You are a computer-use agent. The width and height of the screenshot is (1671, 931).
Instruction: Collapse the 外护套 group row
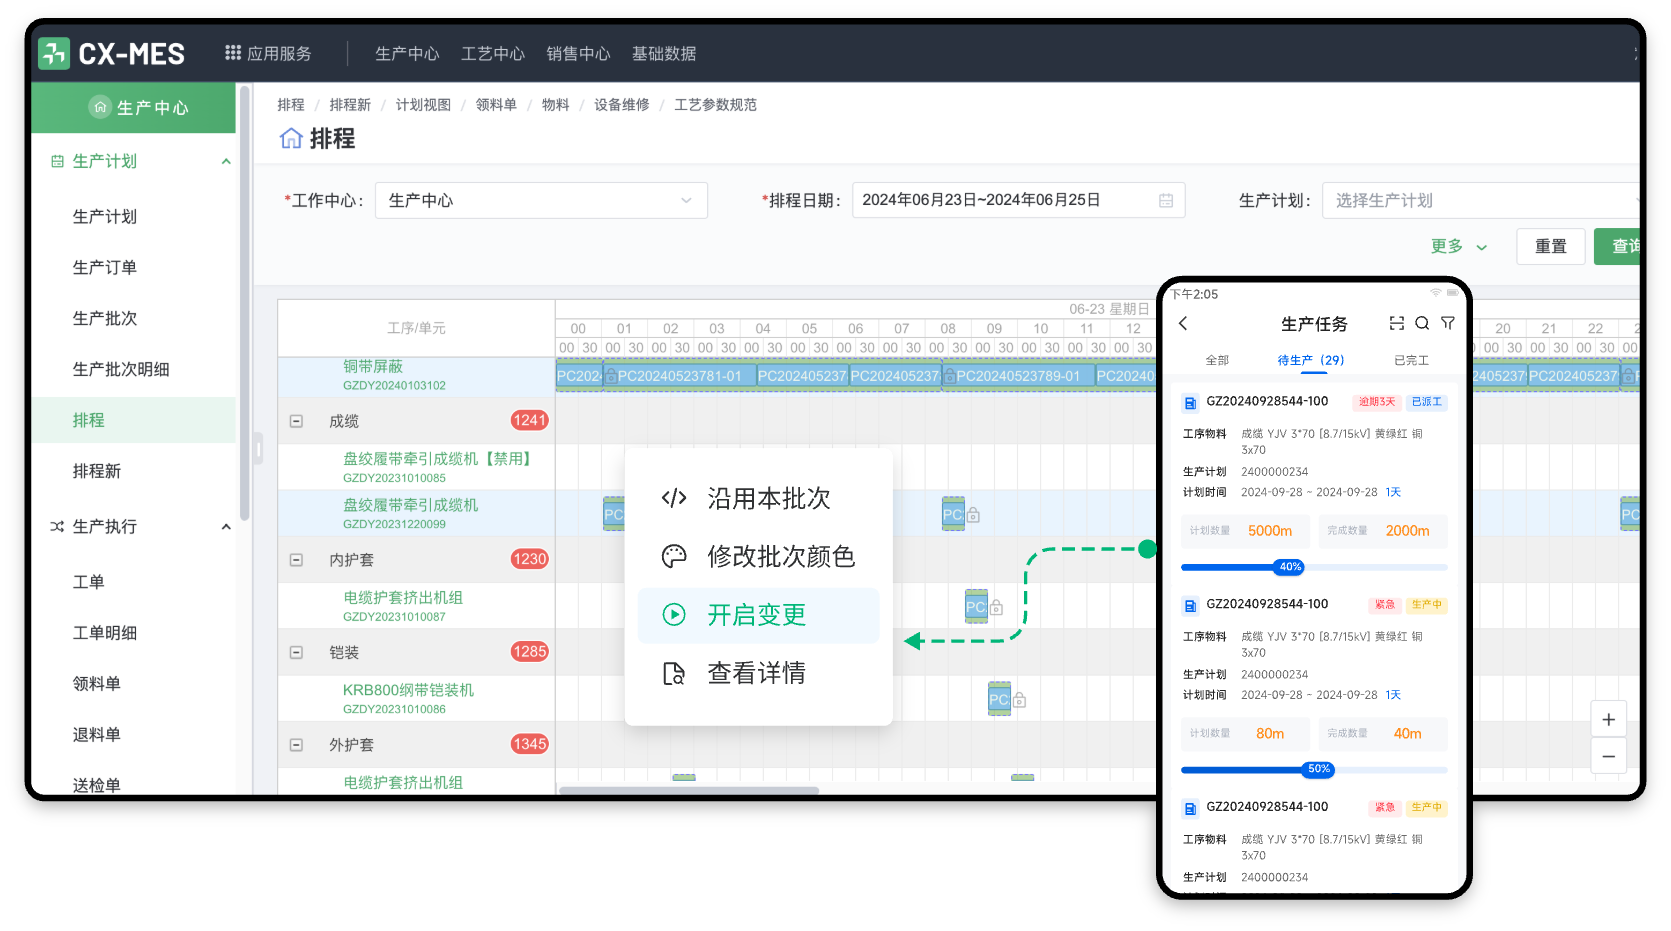pos(296,745)
